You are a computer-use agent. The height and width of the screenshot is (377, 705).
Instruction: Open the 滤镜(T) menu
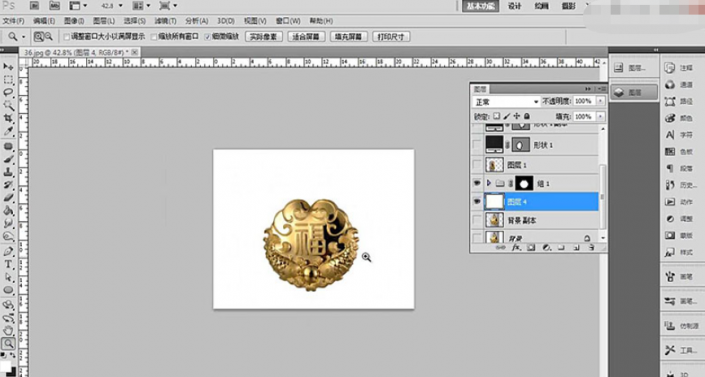165,21
